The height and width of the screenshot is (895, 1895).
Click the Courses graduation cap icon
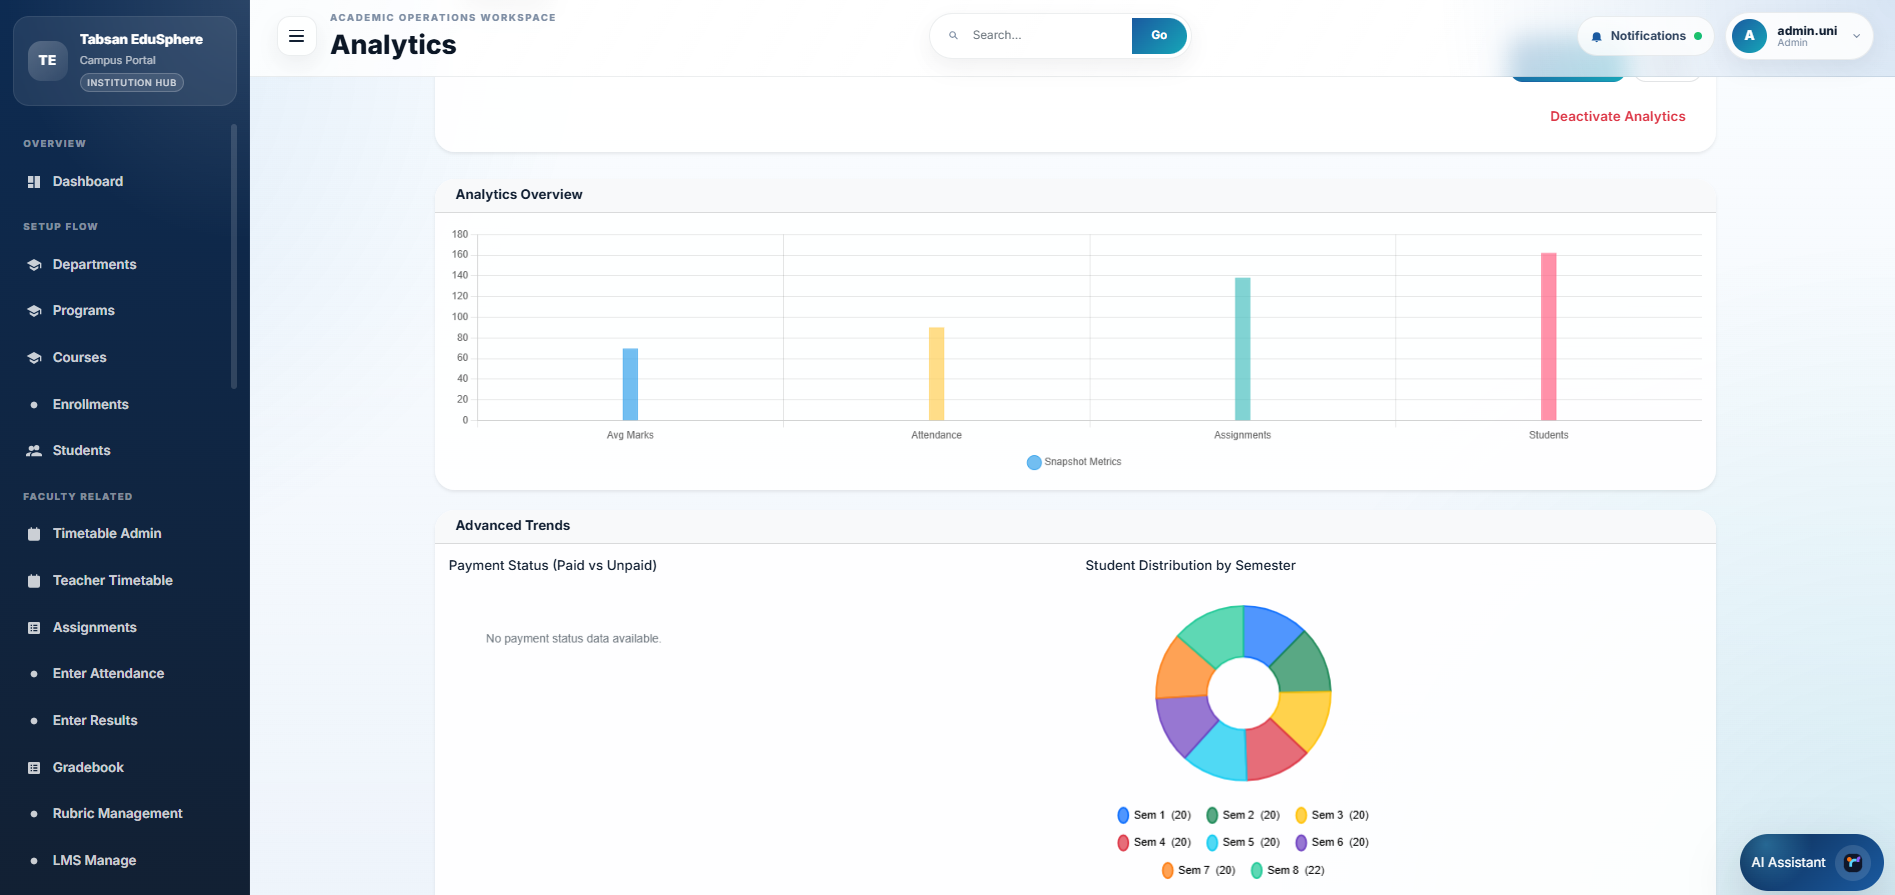(x=34, y=358)
